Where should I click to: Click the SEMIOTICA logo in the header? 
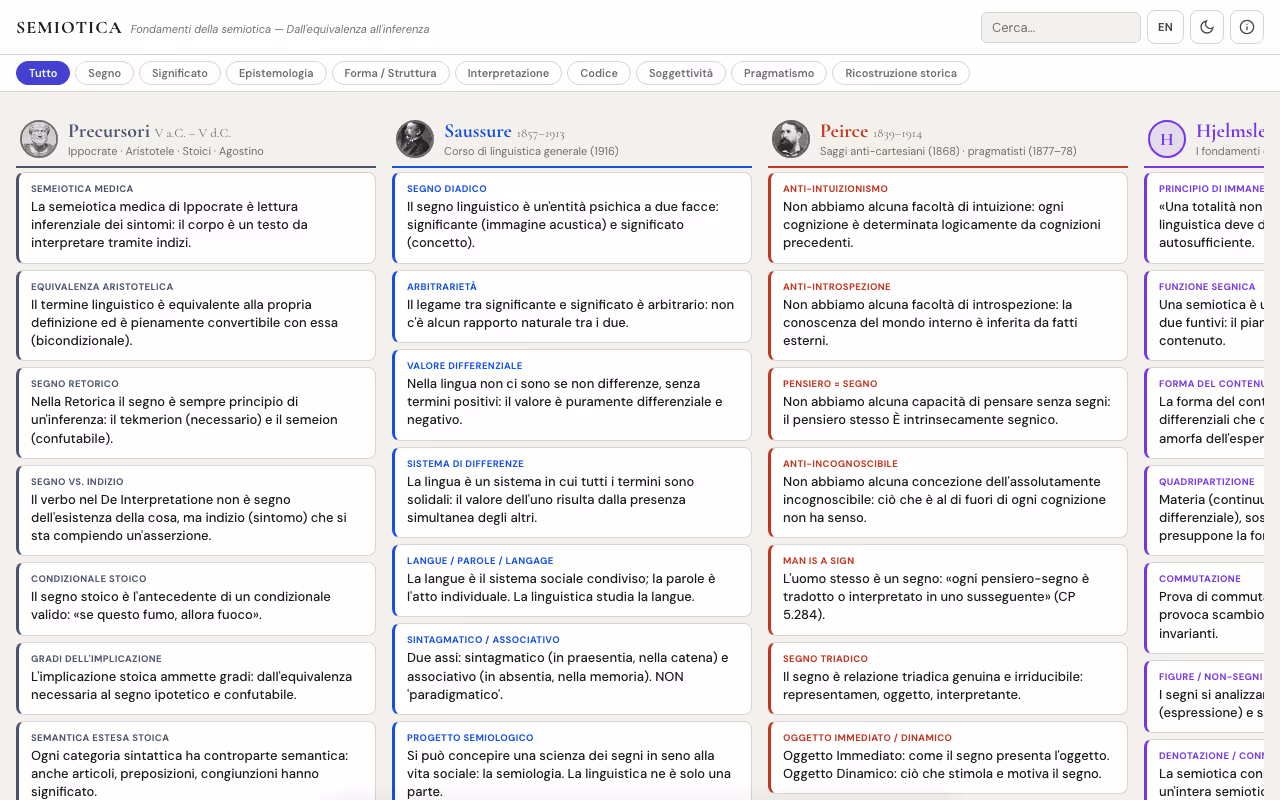click(68, 27)
